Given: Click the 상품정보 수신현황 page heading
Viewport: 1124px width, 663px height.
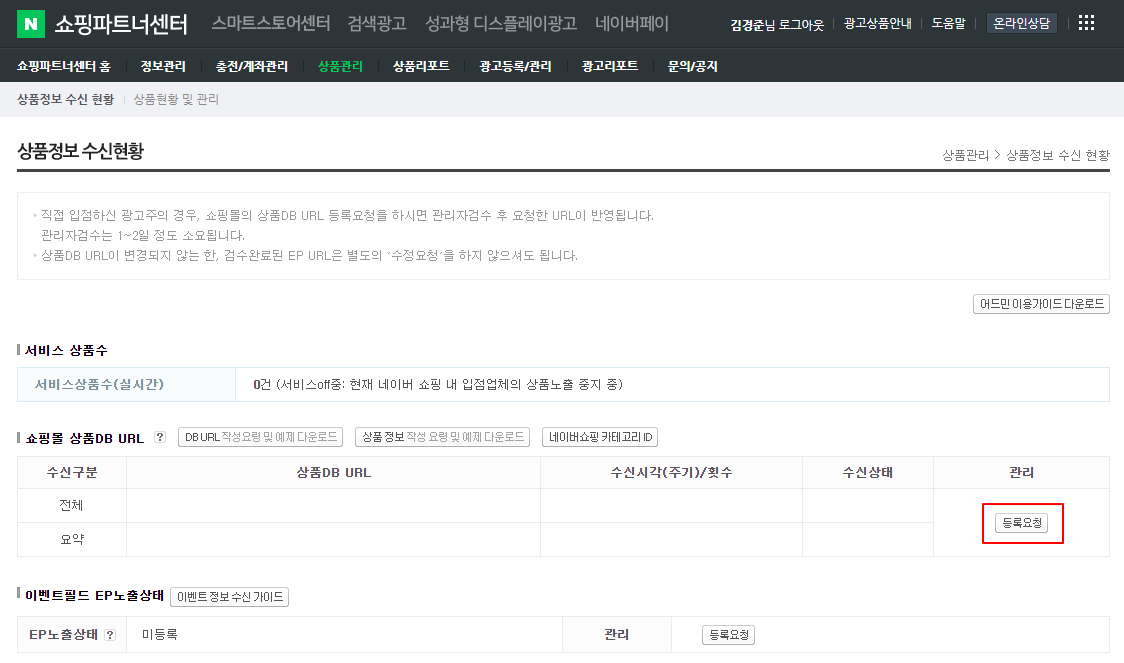Looking at the screenshot, I should tap(80, 151).
